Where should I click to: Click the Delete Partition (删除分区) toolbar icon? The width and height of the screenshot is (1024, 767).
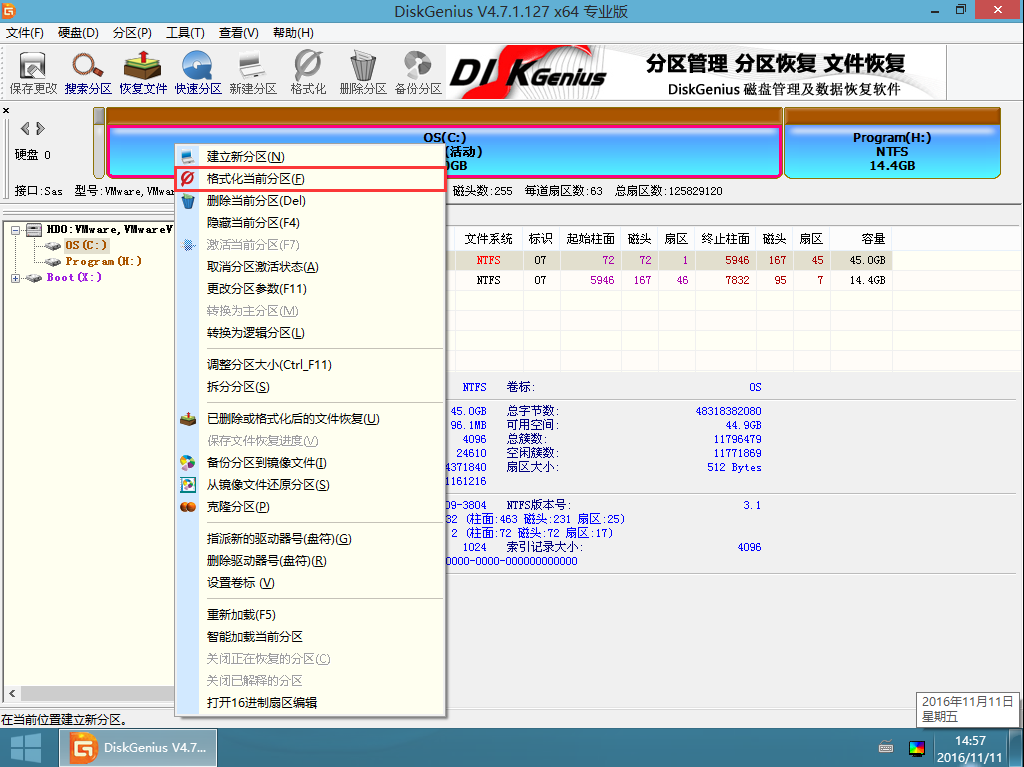362,73
